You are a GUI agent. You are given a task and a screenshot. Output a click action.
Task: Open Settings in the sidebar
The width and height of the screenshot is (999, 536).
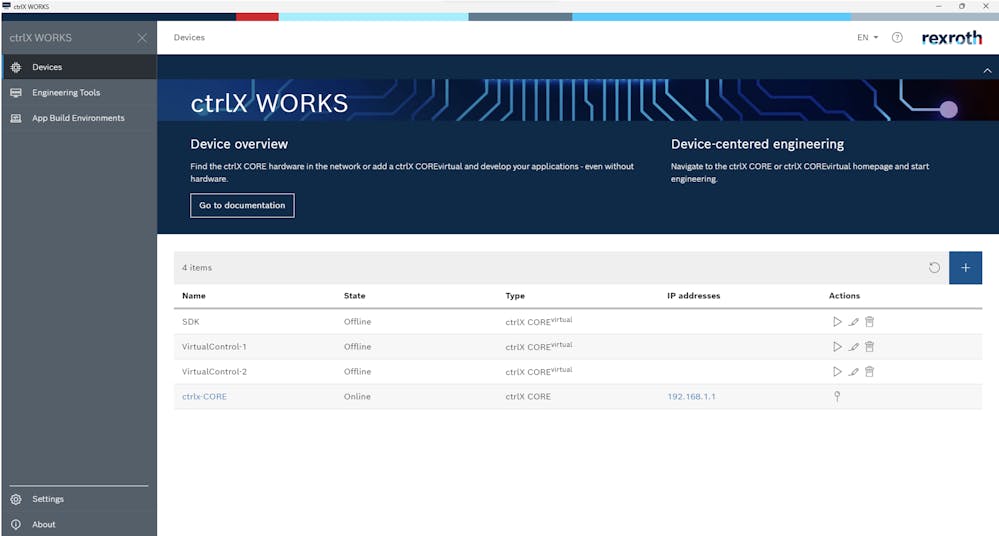(x=79, y=499)
